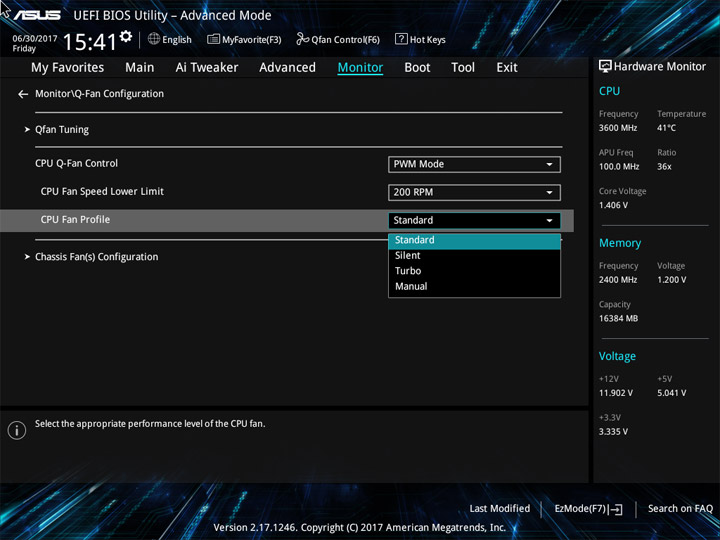Click the CPU heading in Hardware Monitor
This screenshot has height=540, width=720.
(x=609, y=91)
